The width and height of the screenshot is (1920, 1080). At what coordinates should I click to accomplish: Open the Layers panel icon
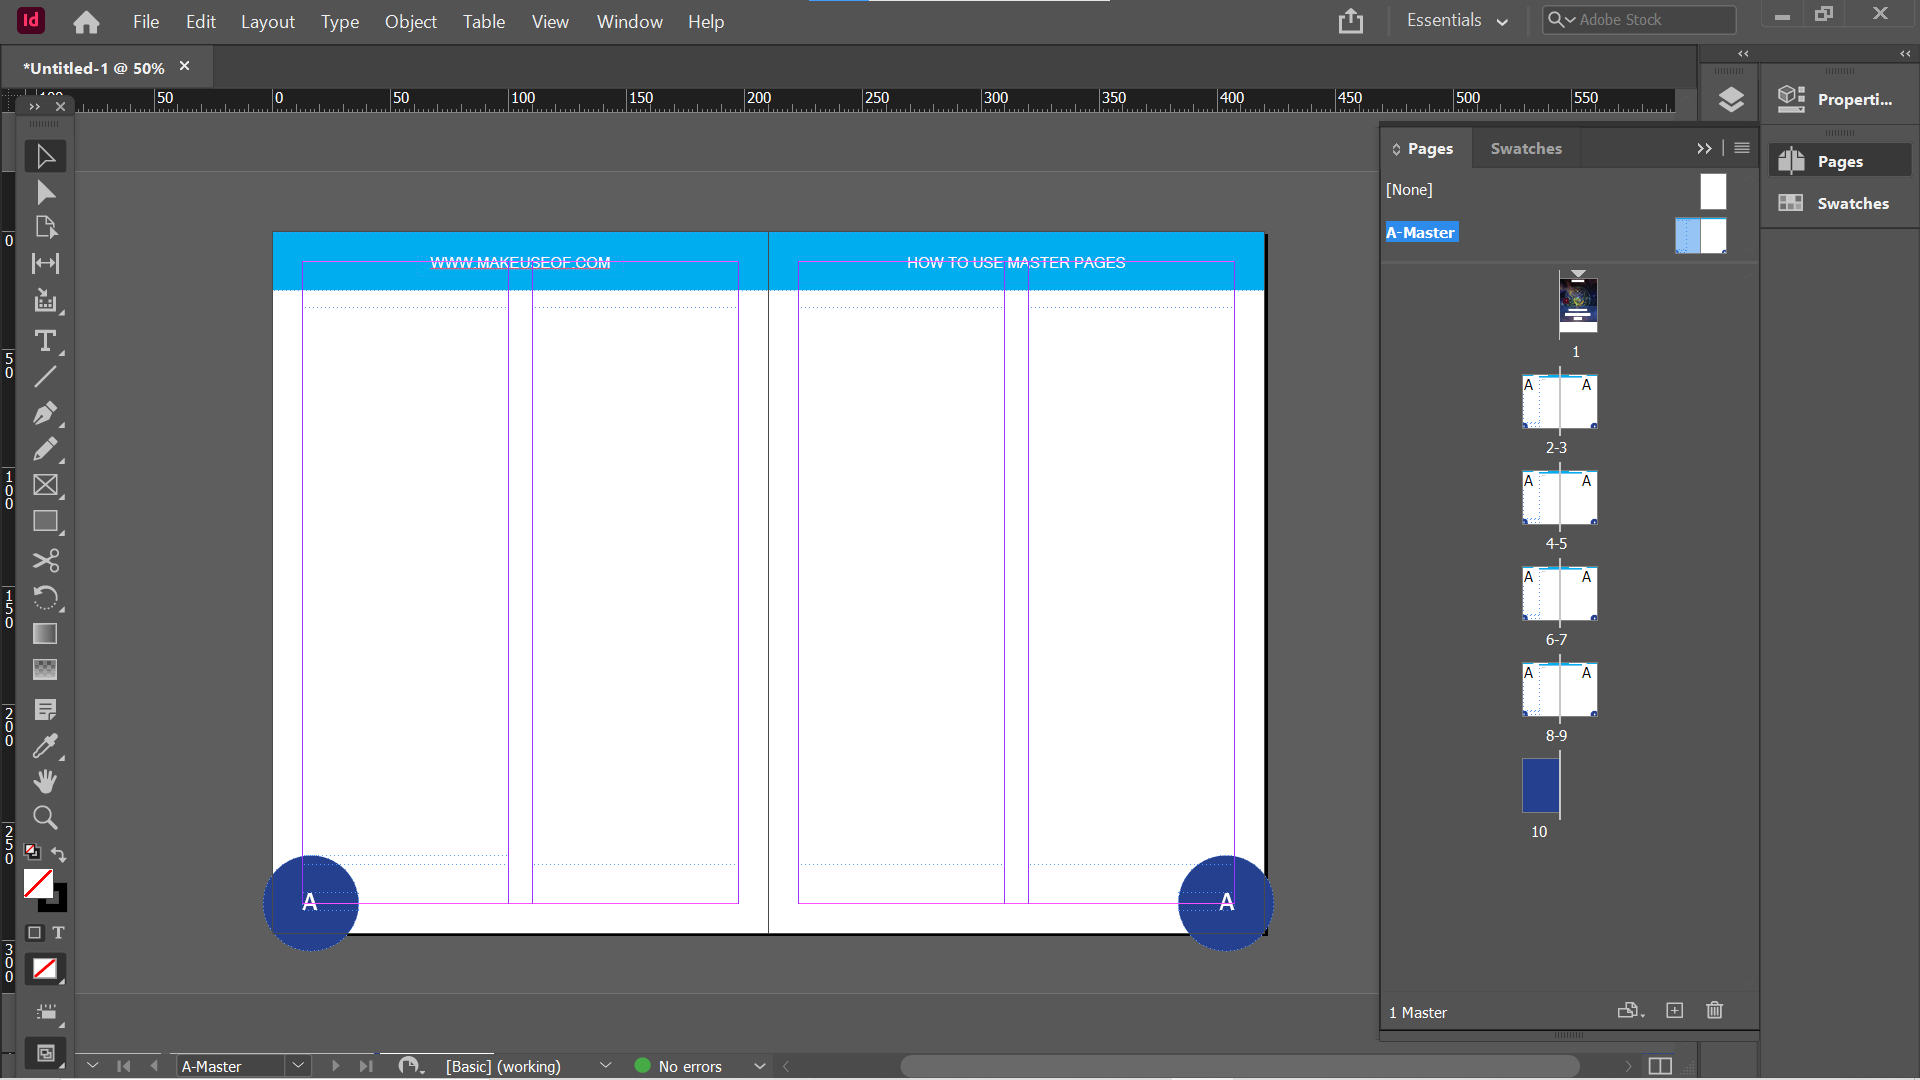(x=1730, y=99)
